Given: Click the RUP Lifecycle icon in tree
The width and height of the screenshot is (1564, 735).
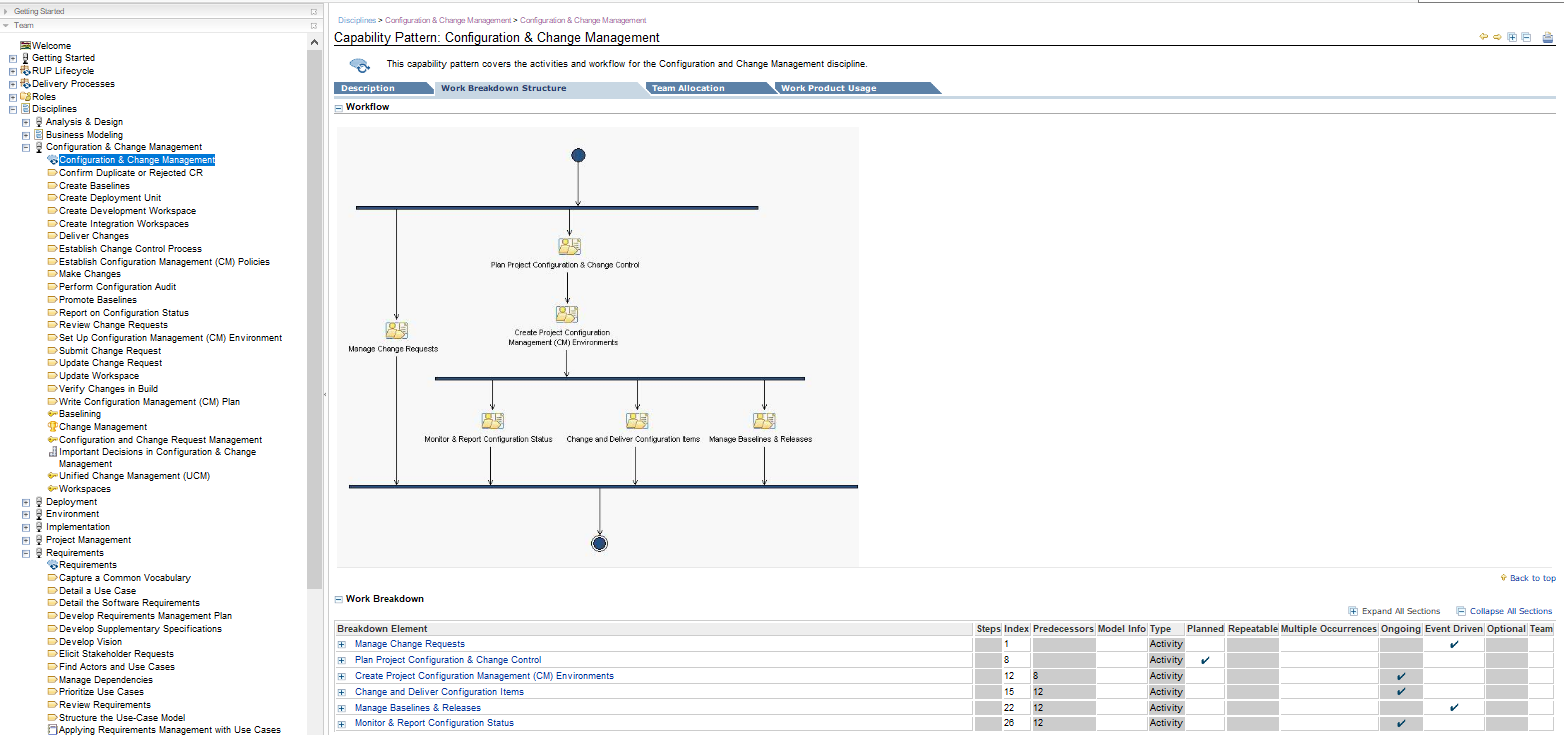Looking at the screenshot, I should coord(25,71).
